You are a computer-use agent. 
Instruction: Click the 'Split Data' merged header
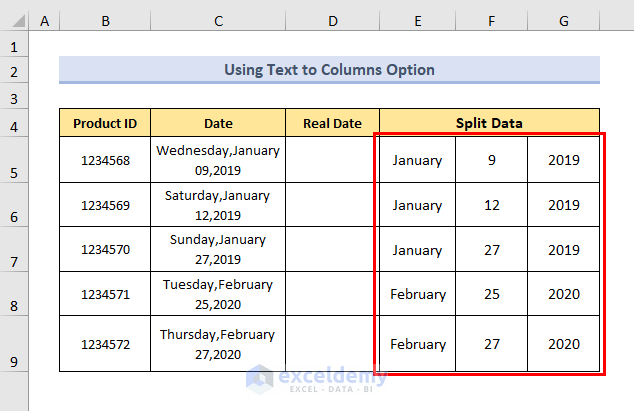489,123
